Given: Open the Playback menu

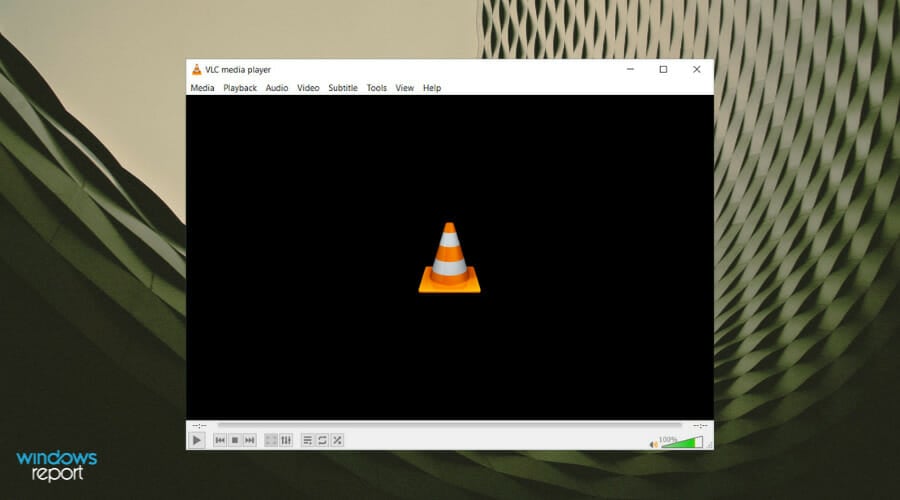Looking at the screenshot, I should (x=240, y=88).
